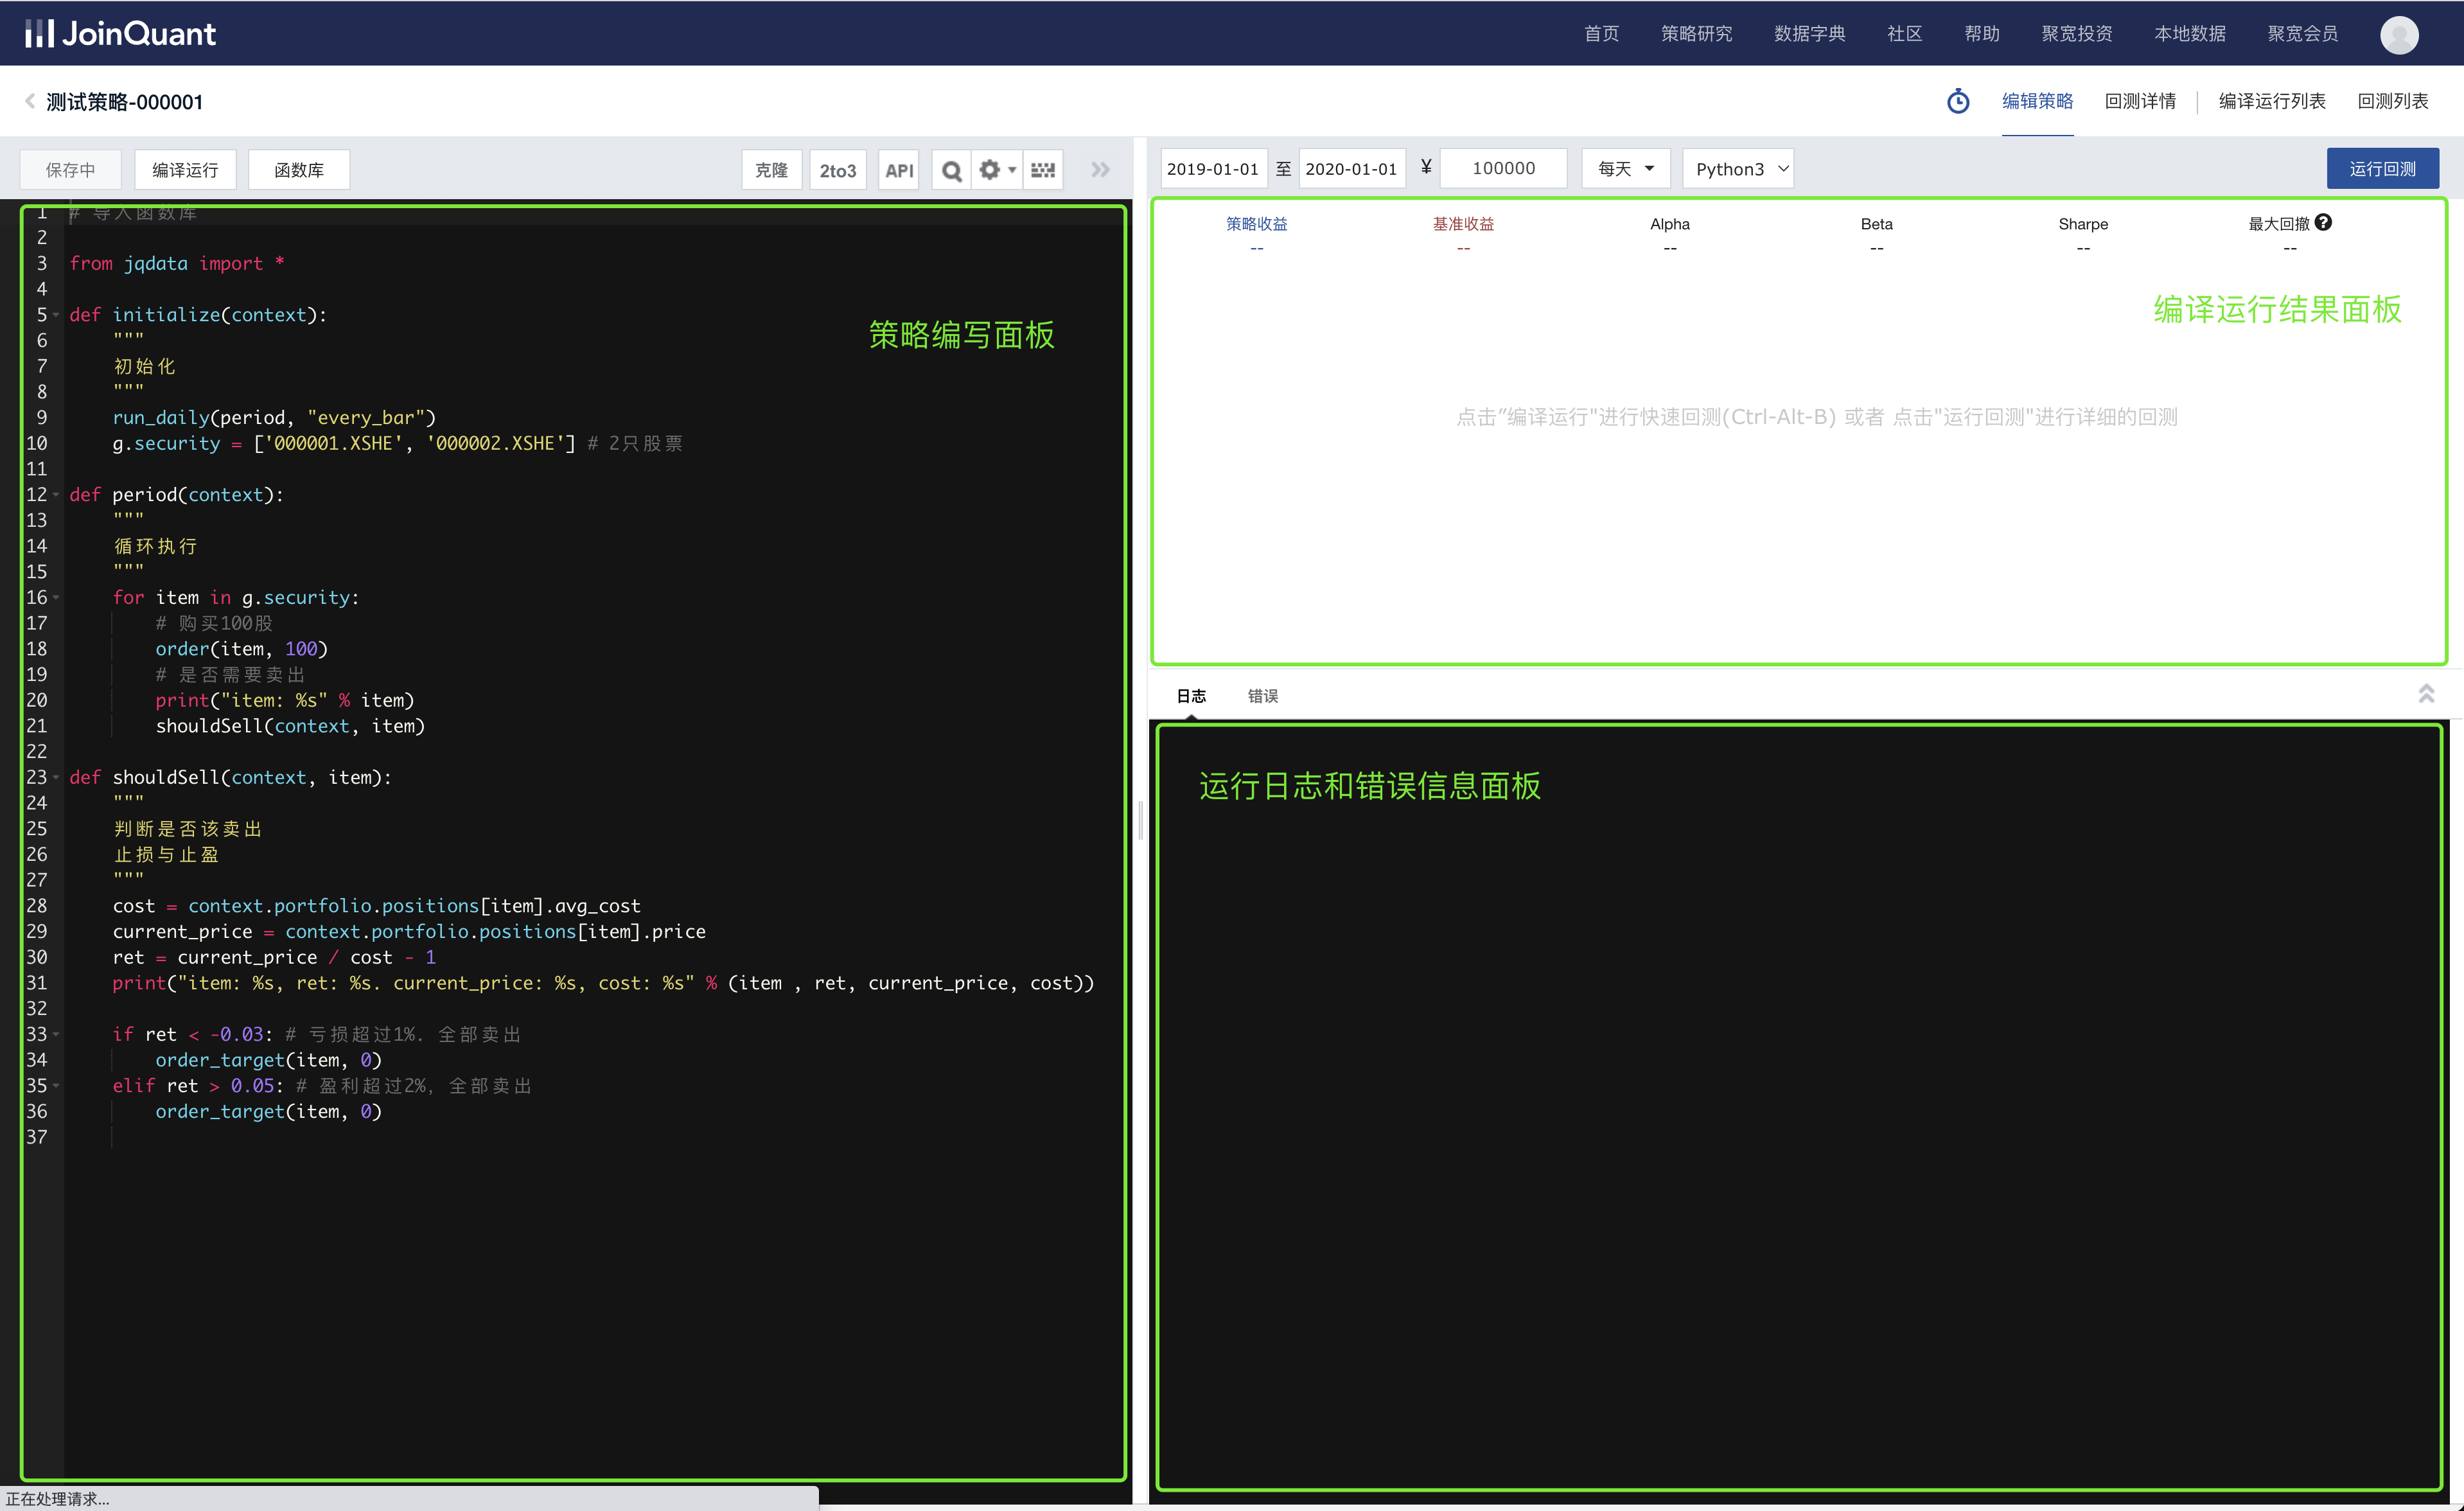The height and width of the screenshot is (1511, 2464).
Task: Click the 最大回撤 help question mark
Action: tap(2323, 223)
